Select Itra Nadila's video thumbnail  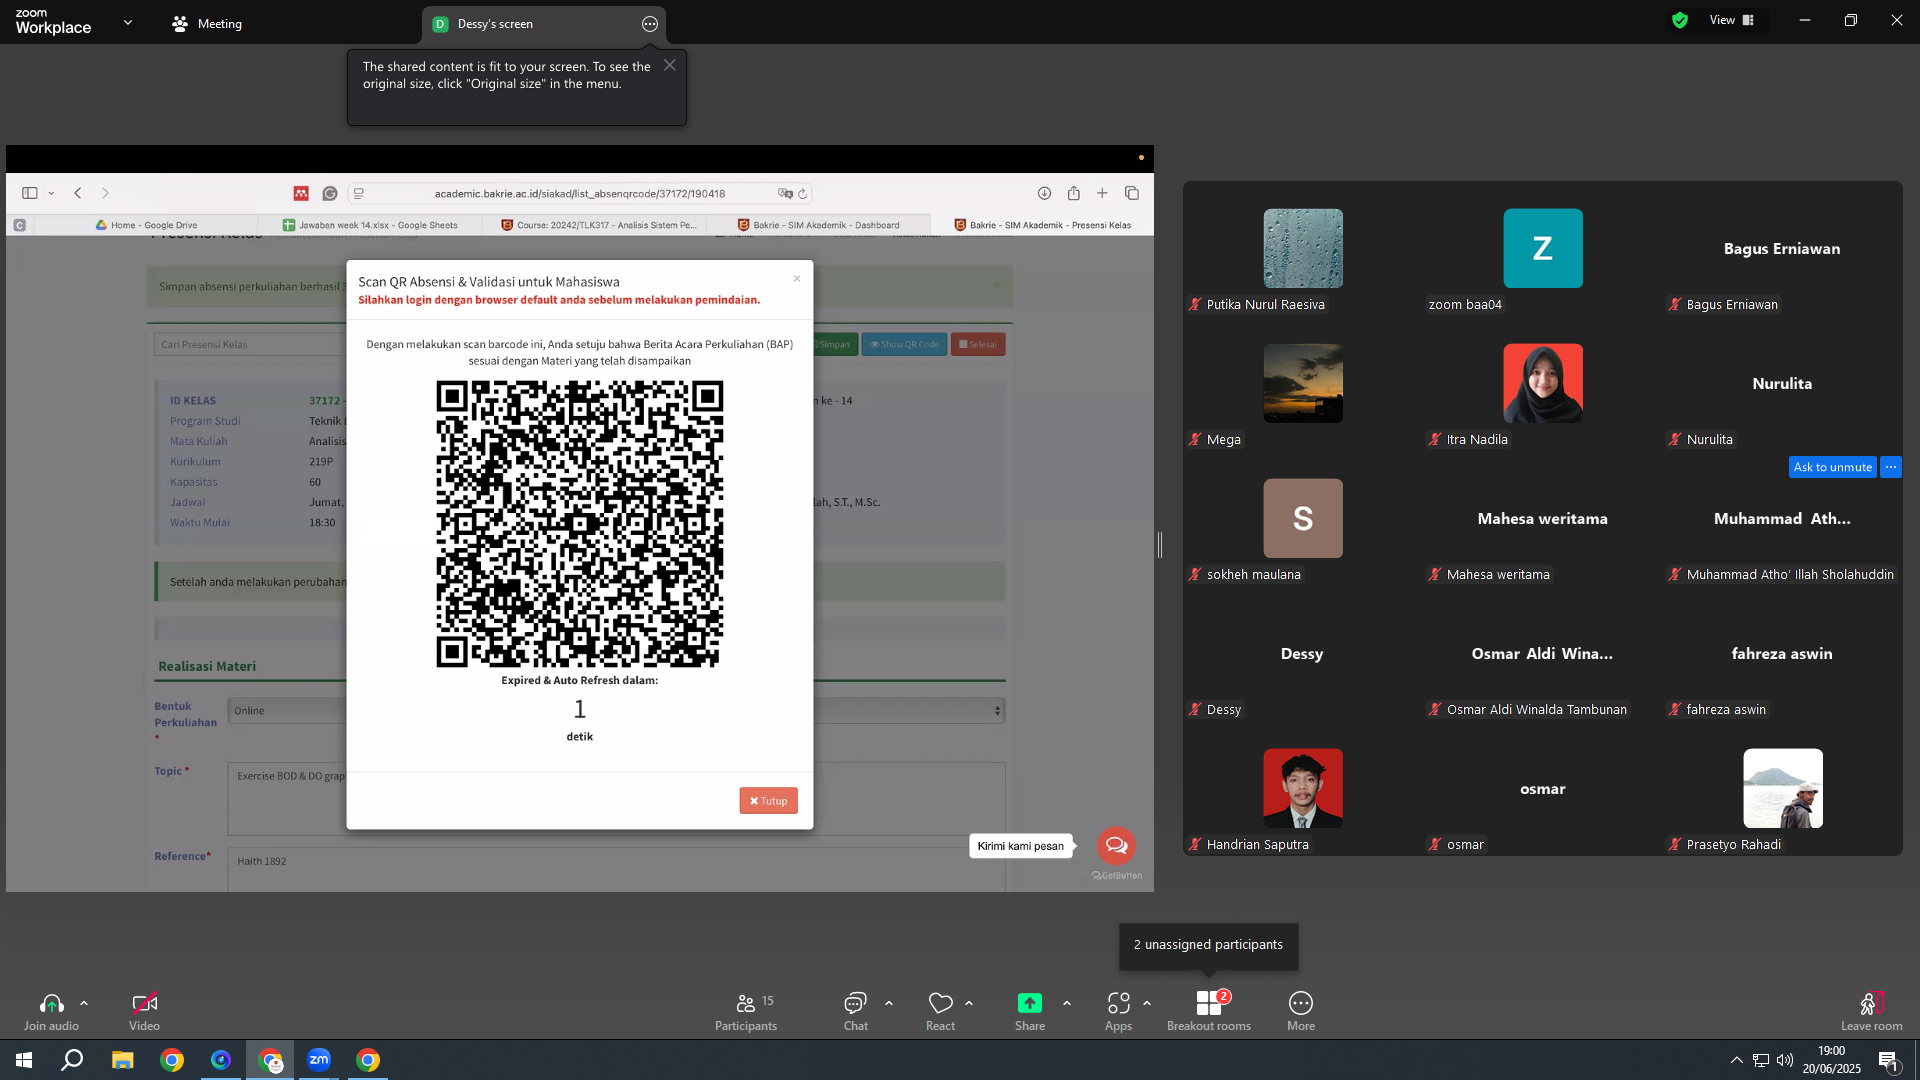1543,383
